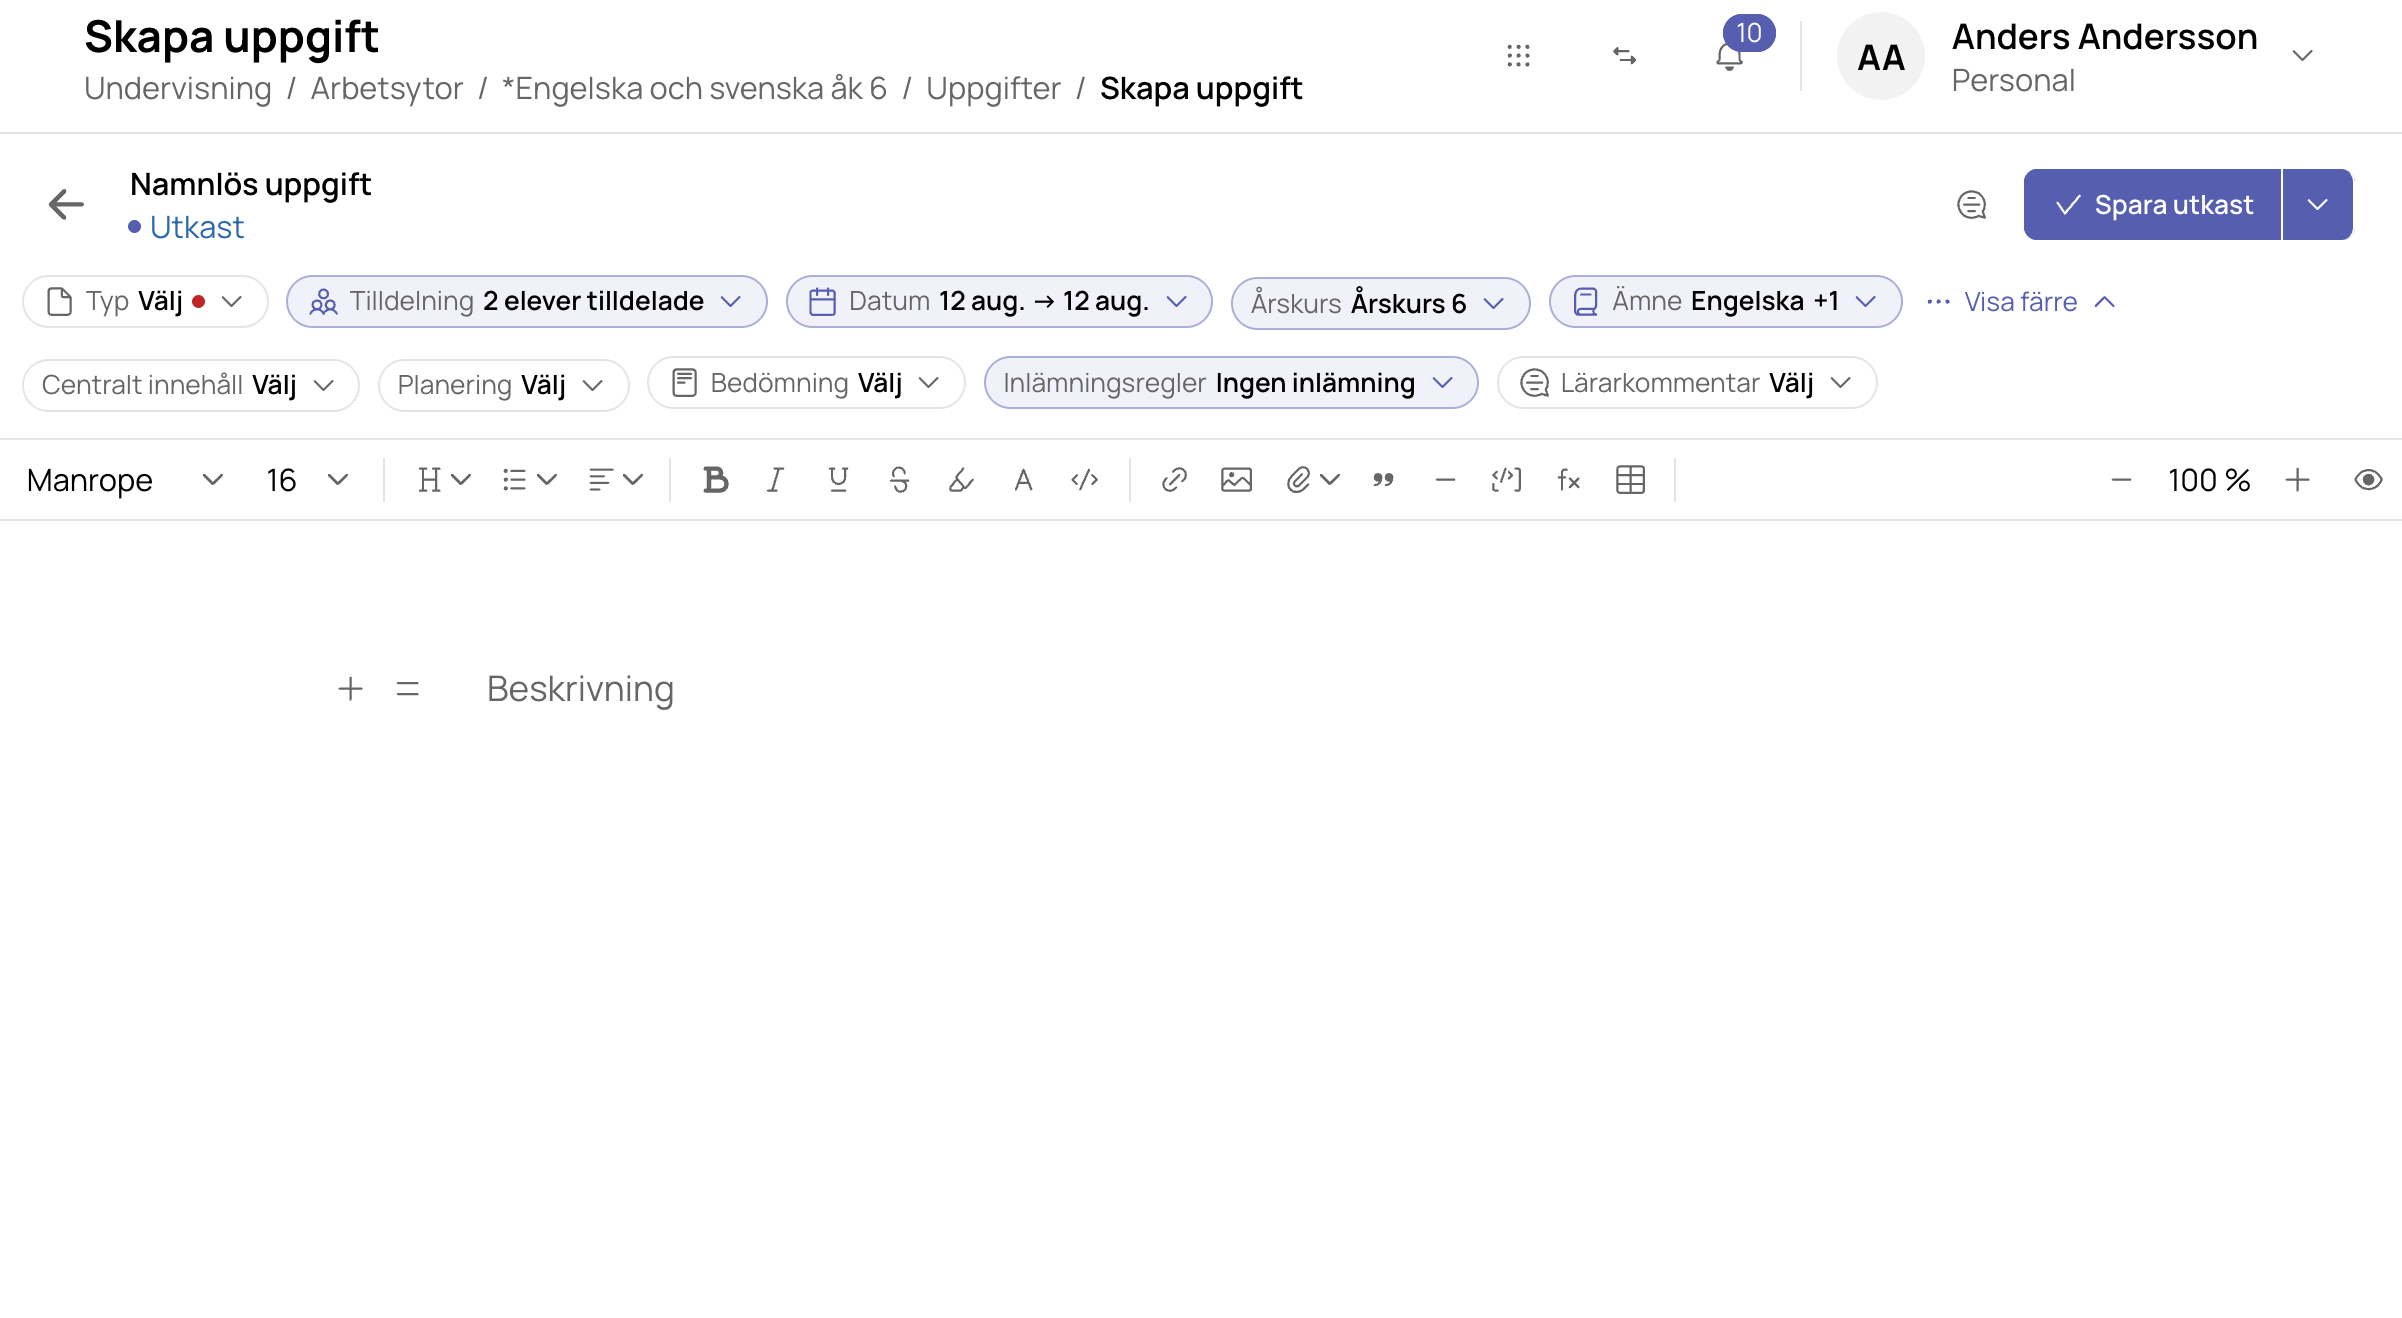Open notifications bell with 10 badge
The image size is (2402, 1318).
tap(1730, 56)
